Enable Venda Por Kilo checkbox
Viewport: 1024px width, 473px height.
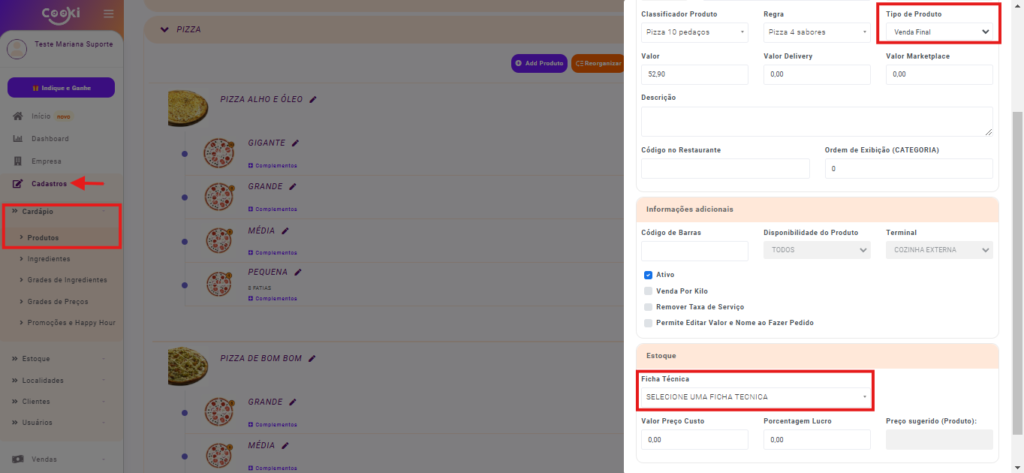(x=649, y=291)
